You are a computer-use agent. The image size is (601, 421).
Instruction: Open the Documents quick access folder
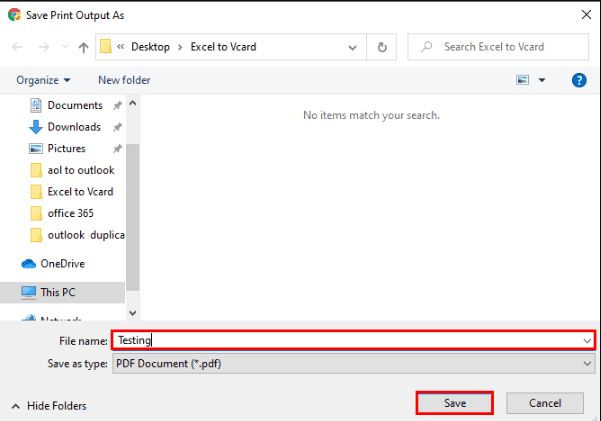pos(74,105)
